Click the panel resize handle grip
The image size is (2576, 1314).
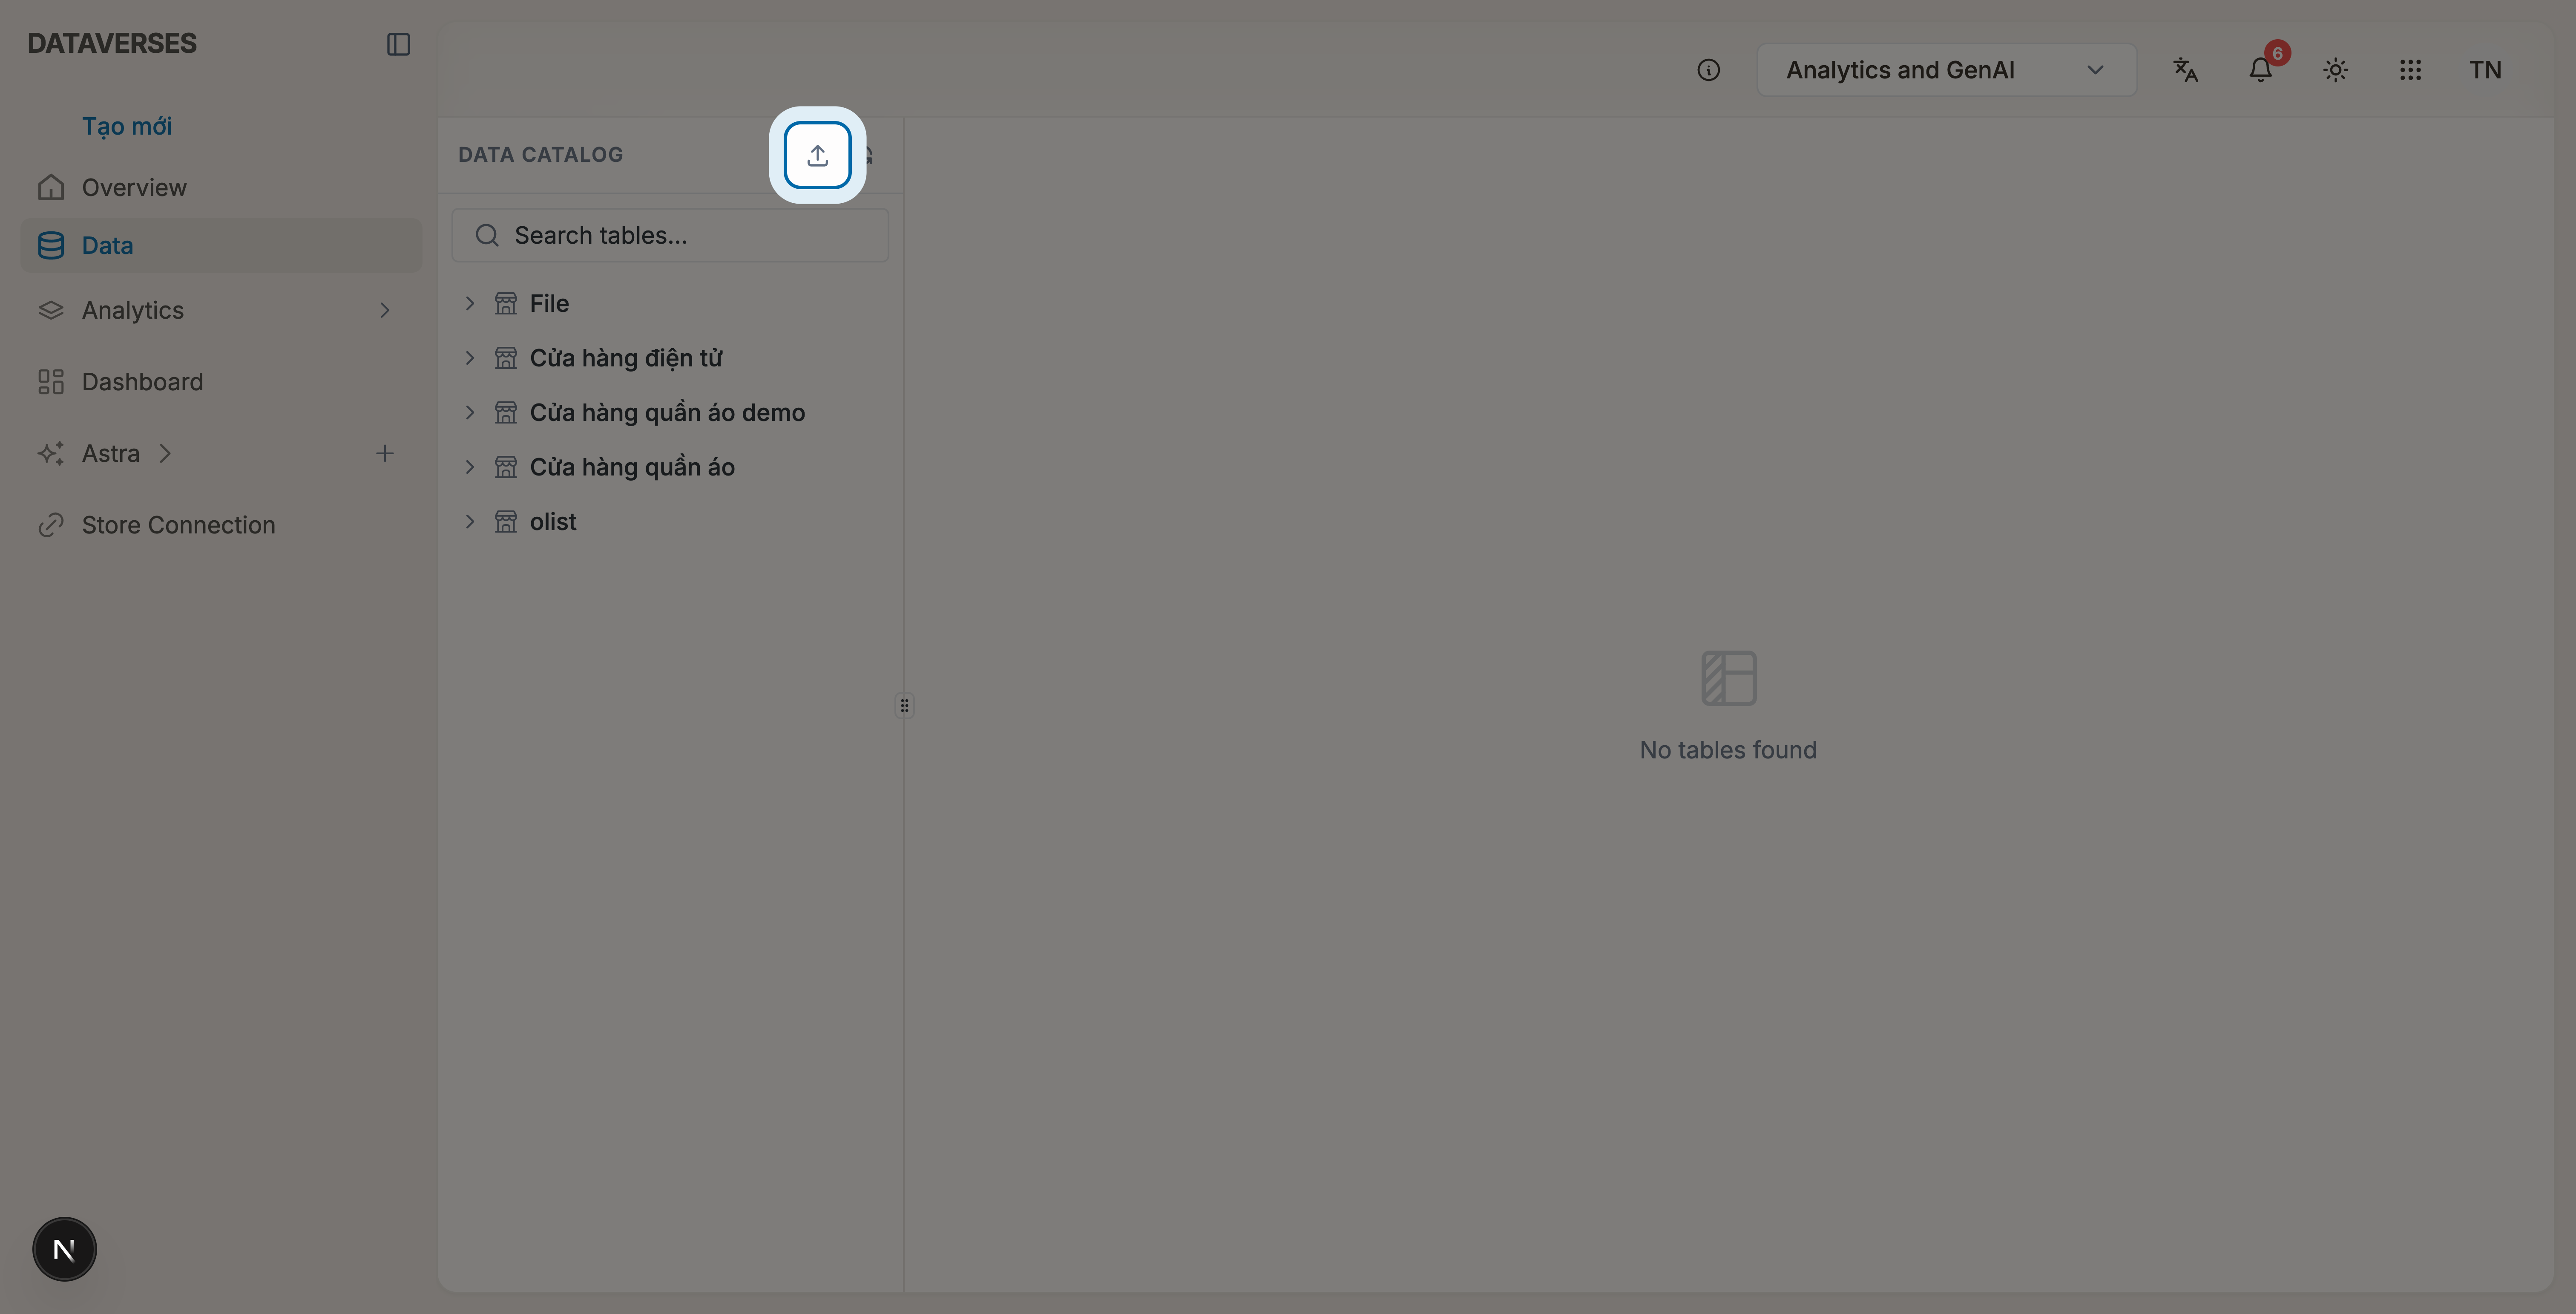pos(904,706)
